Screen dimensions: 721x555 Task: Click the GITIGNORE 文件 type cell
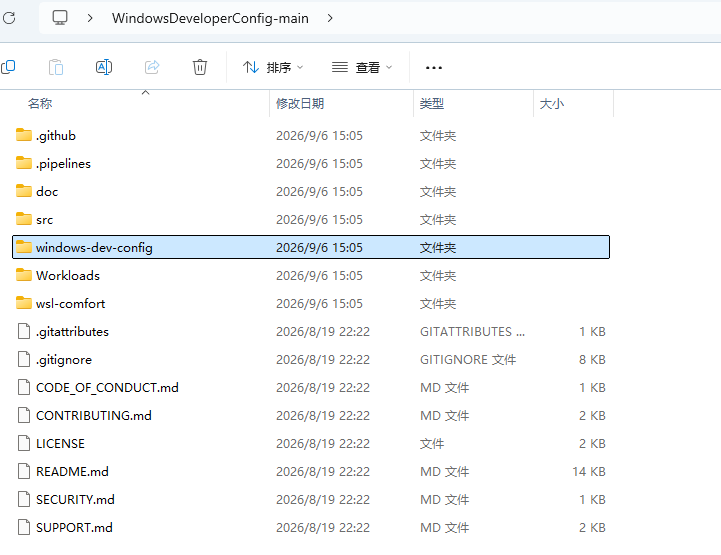[x=468, y=359]
